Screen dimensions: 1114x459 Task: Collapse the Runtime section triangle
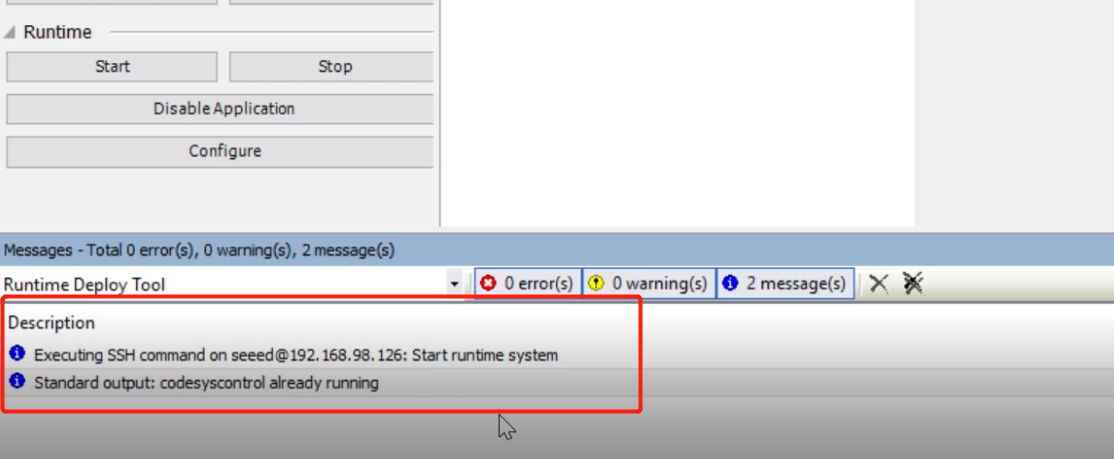pos(10,33)
